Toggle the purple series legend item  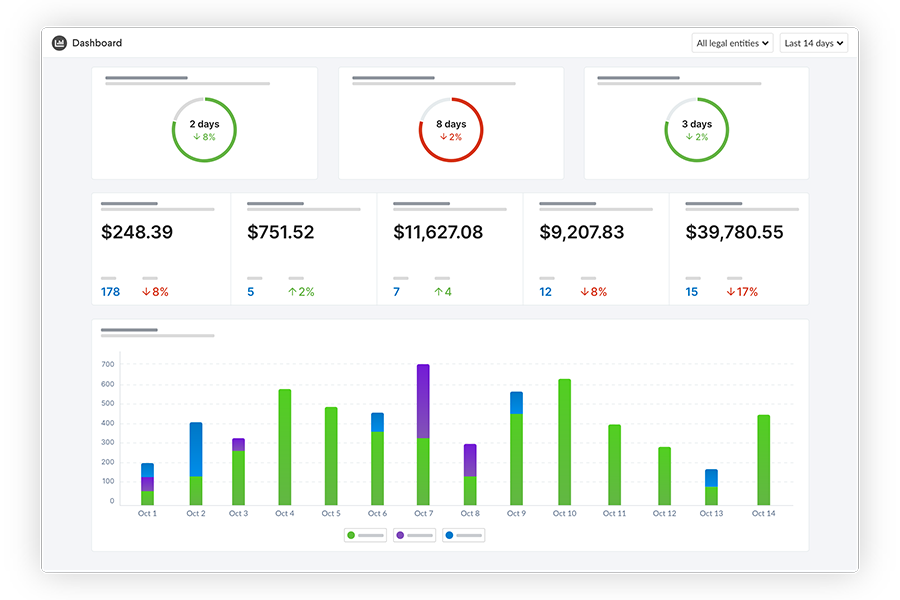pyautogui.click(x=414, y=536)
